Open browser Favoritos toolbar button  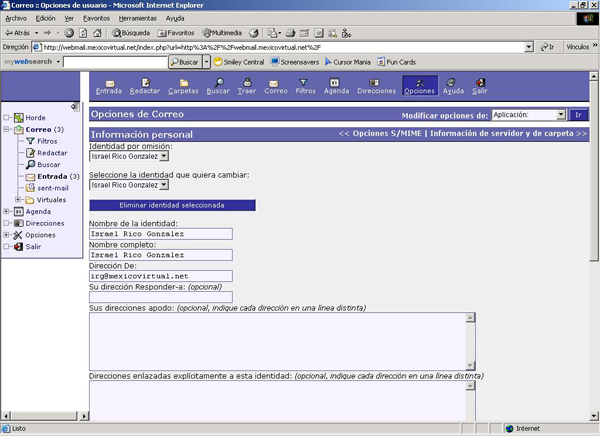[176, 33]
